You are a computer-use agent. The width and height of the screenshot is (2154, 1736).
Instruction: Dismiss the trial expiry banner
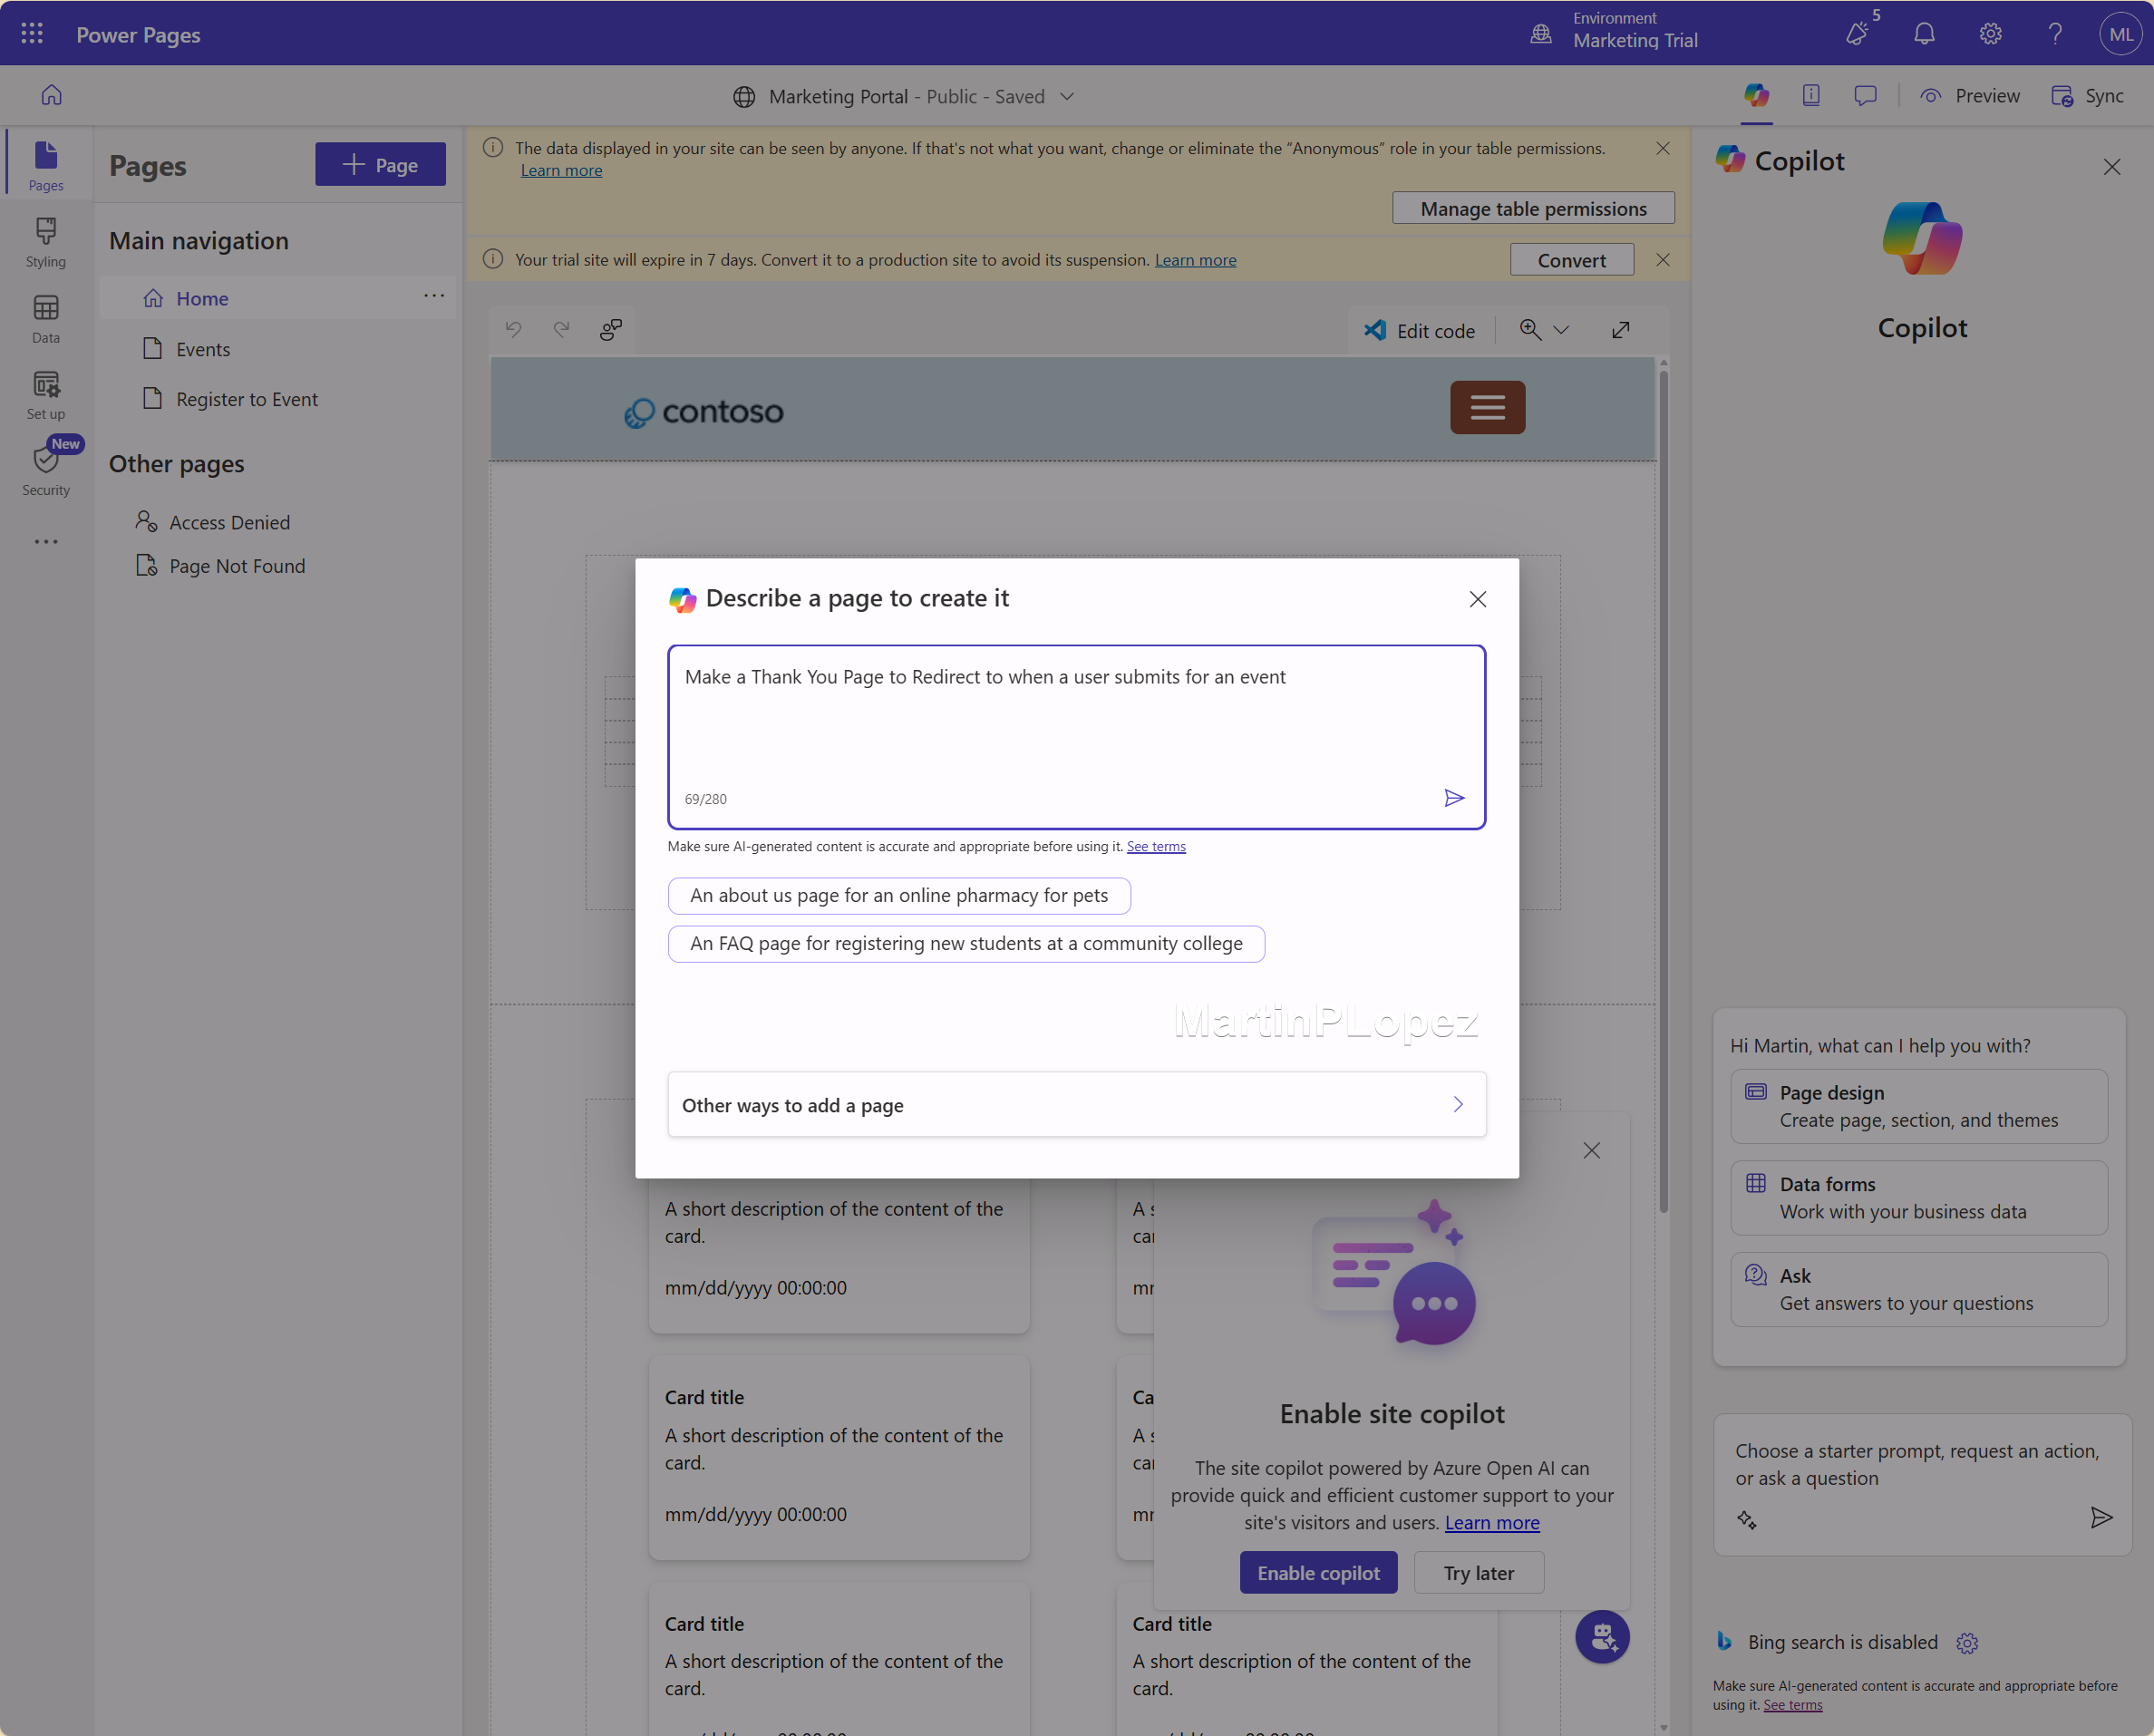[1663, 260]
